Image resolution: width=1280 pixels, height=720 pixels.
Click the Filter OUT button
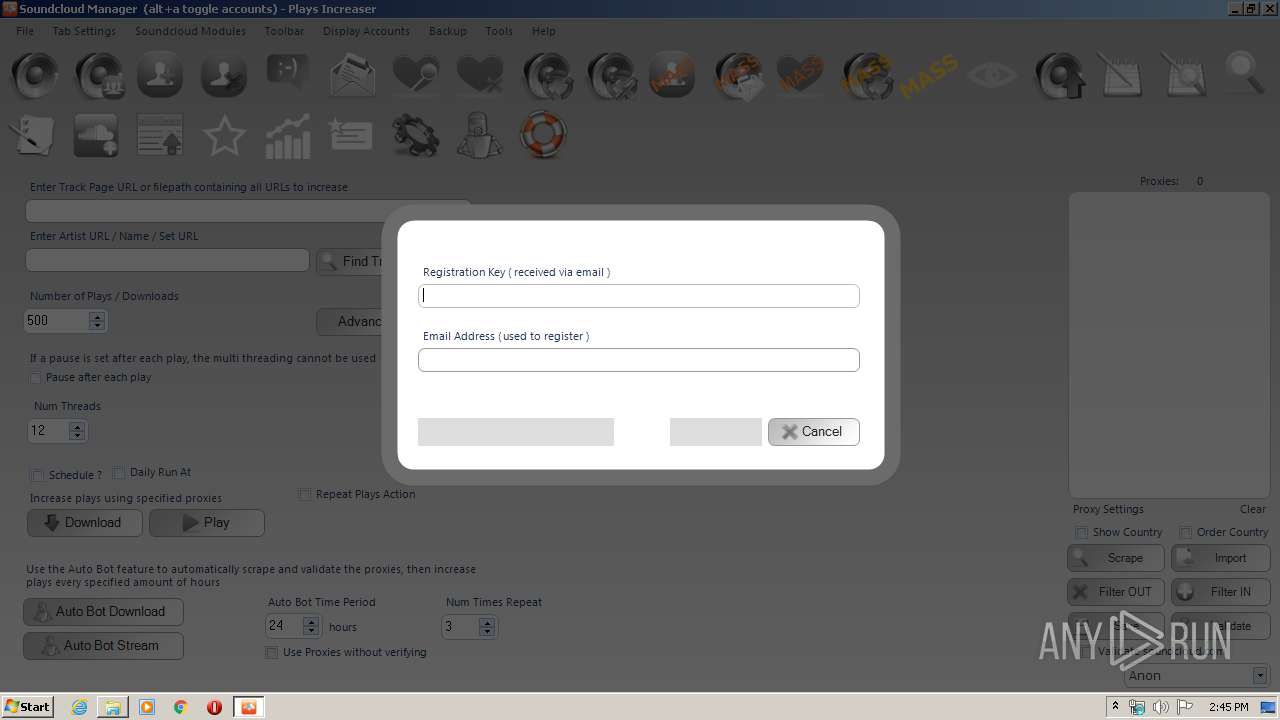1116,592
